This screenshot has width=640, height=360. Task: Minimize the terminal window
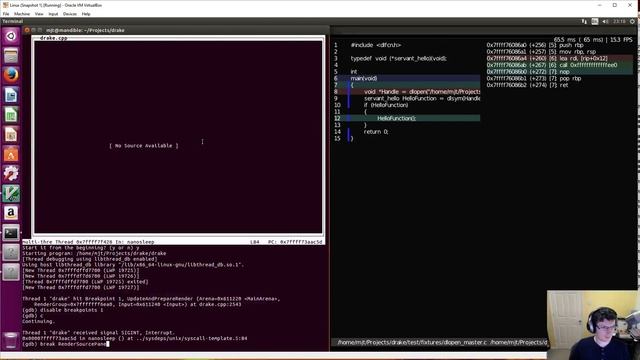coord(33,30)
